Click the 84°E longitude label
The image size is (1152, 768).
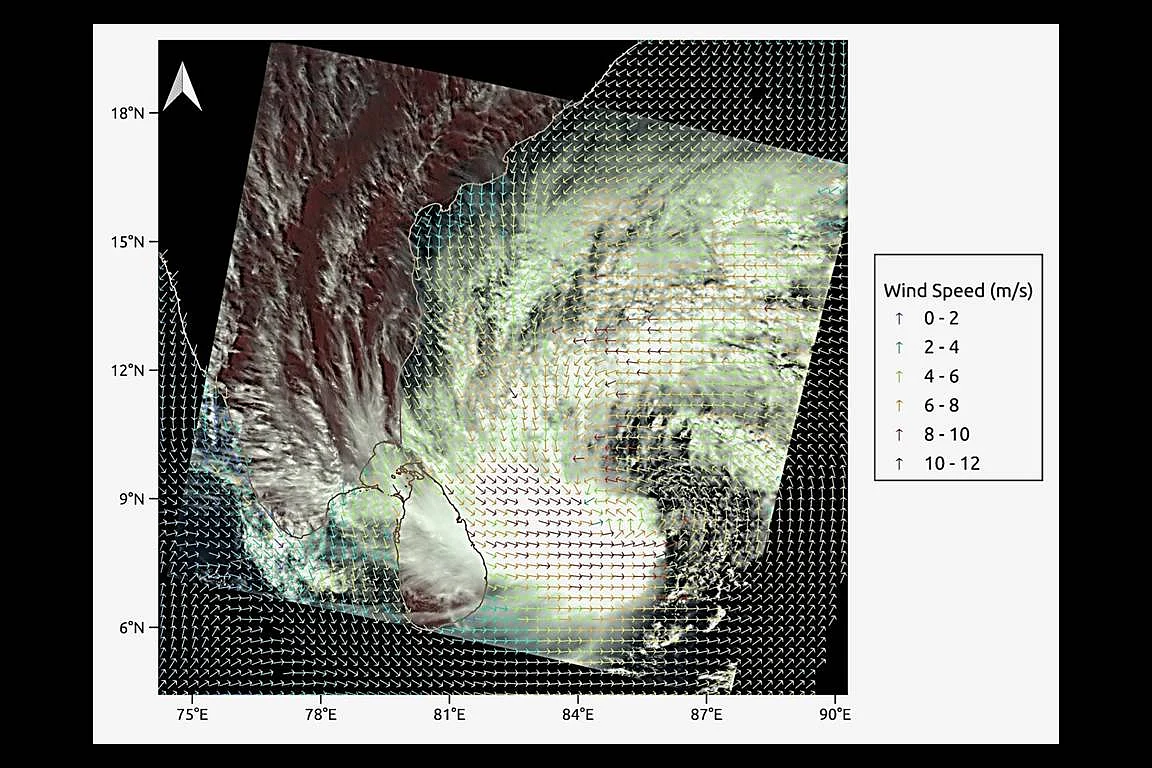coord(578,714)
